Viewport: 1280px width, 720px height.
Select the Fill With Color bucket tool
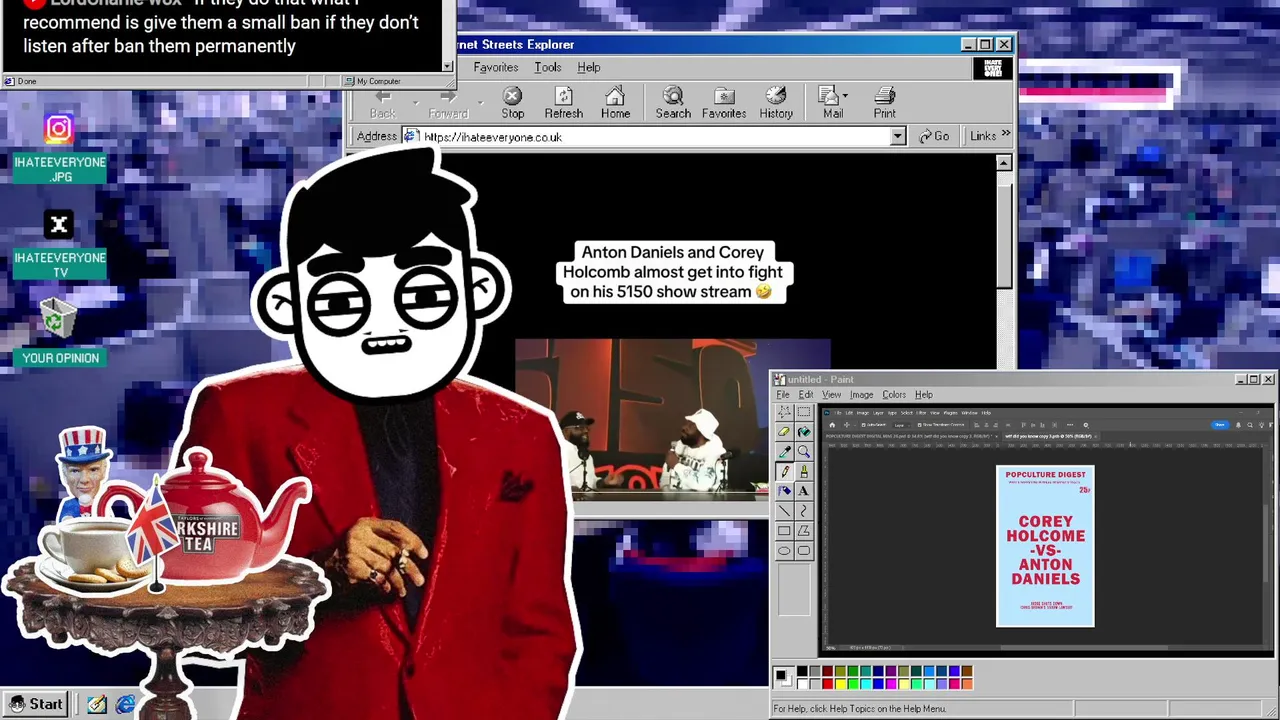(804, 431)
